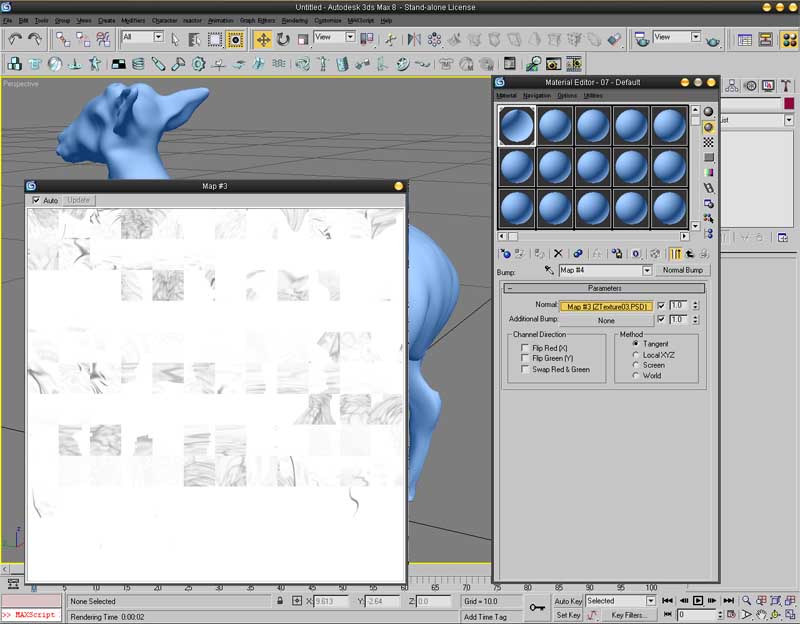Click Reset Map/Mtl (X) icon in Material Editor

[x=558, y=254]
